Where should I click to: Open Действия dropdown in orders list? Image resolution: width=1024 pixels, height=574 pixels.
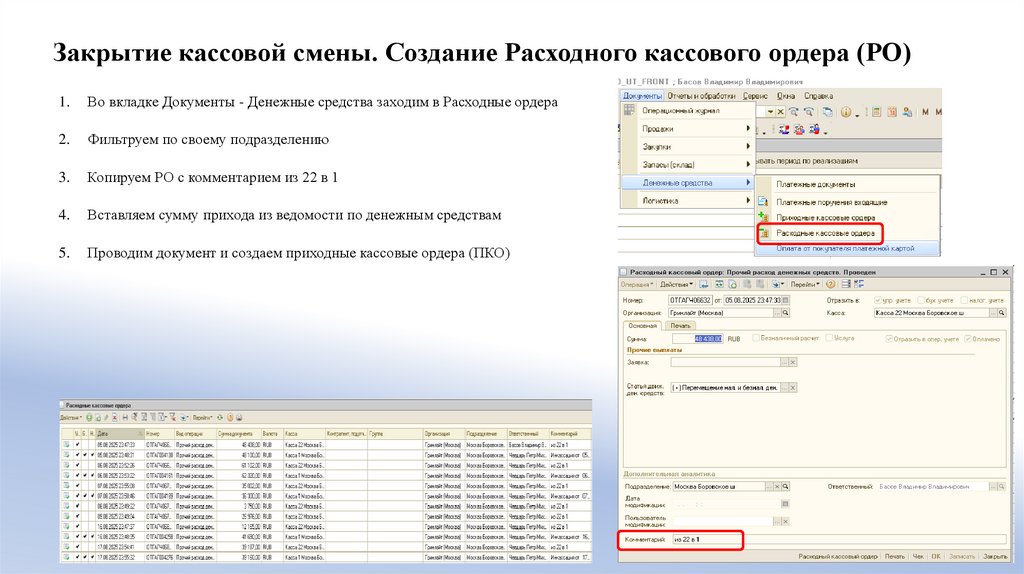tap(71, 418)
